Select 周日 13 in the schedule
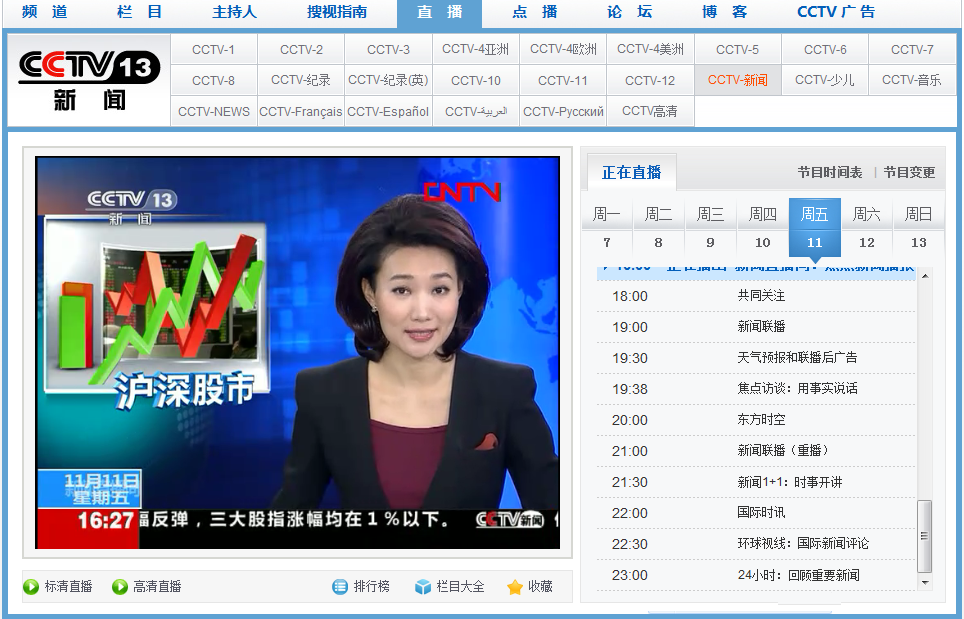 point(919,227)
